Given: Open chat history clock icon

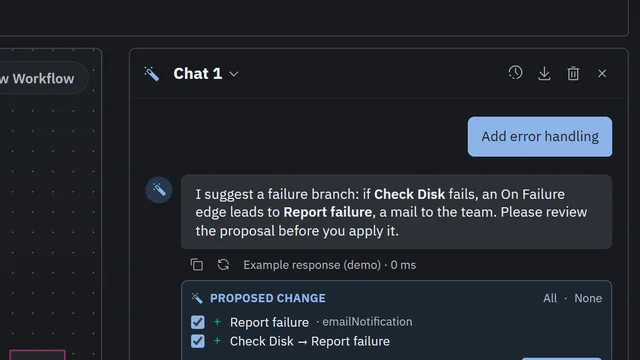Looking at the screenshot, I should [515, 73].
